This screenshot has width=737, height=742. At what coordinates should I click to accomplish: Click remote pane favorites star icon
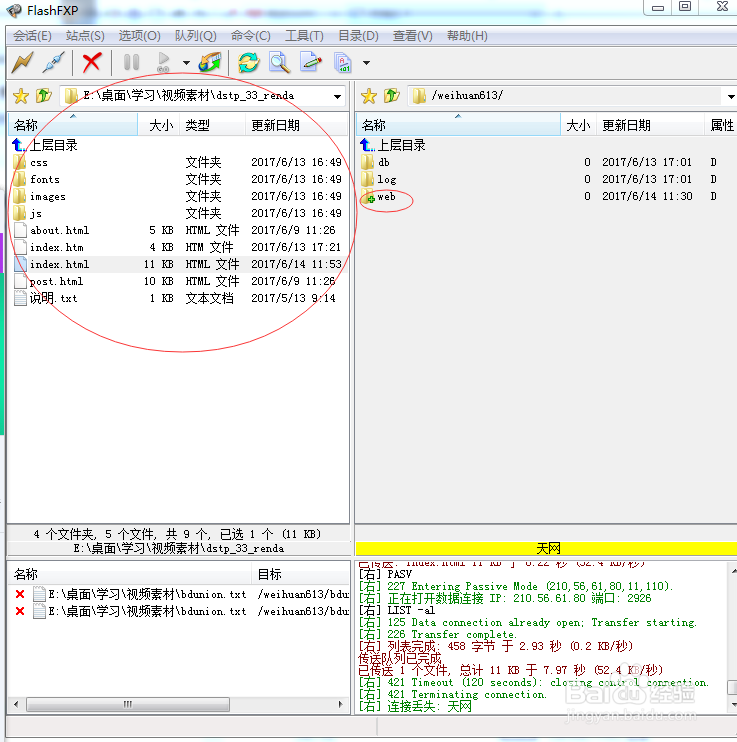click(369, 96)
